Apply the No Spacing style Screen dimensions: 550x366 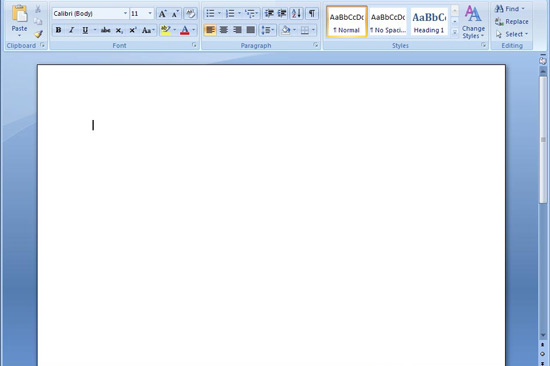pyautogui.click(x=388, y=22)
